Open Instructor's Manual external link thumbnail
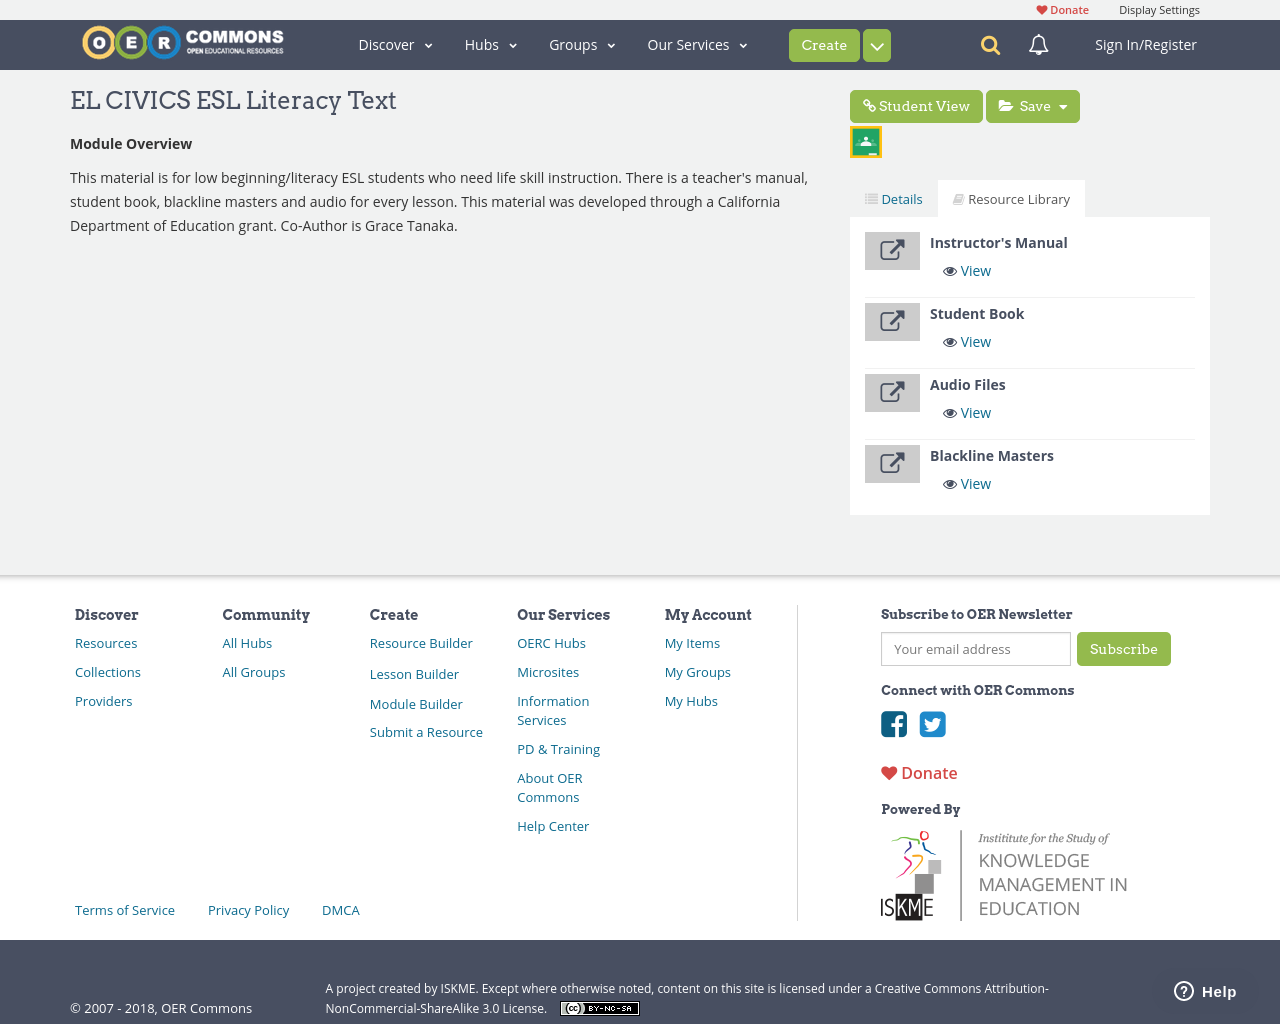Image resolution: width=1280 pixels, height=1024 pixels. click(892, 251)
